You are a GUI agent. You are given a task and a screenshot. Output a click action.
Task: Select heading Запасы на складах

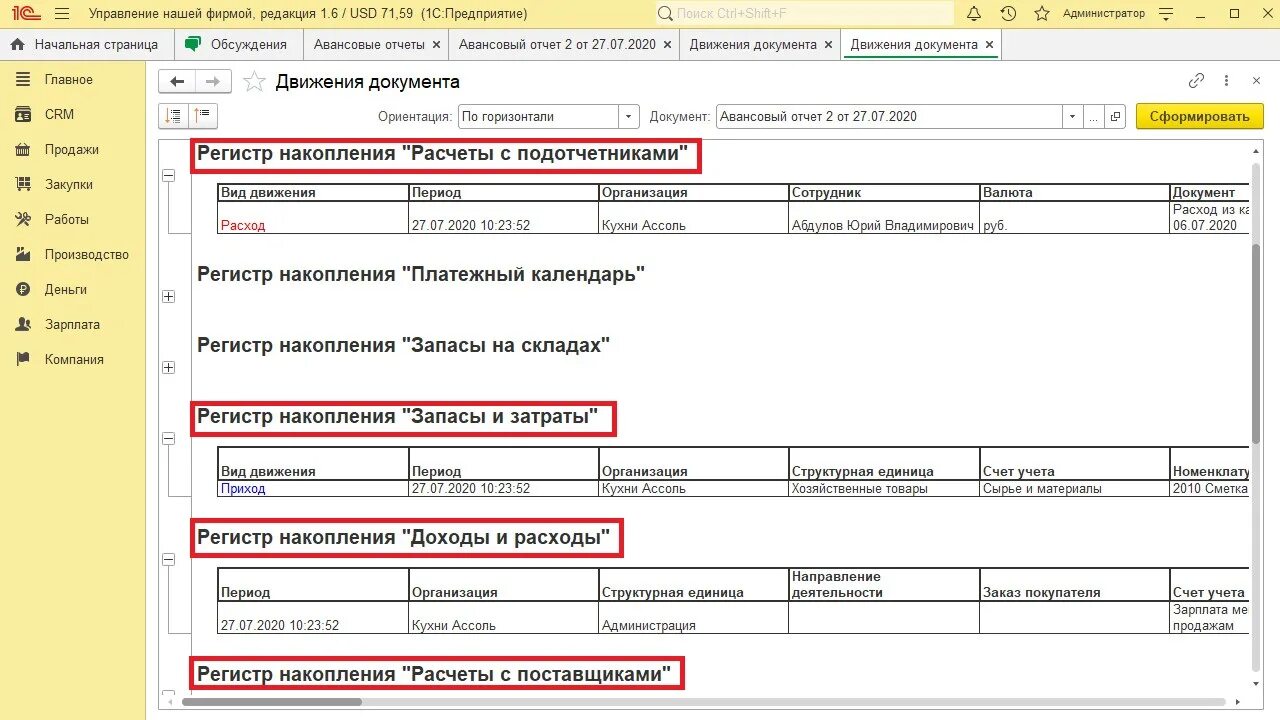tap(403, 345)
